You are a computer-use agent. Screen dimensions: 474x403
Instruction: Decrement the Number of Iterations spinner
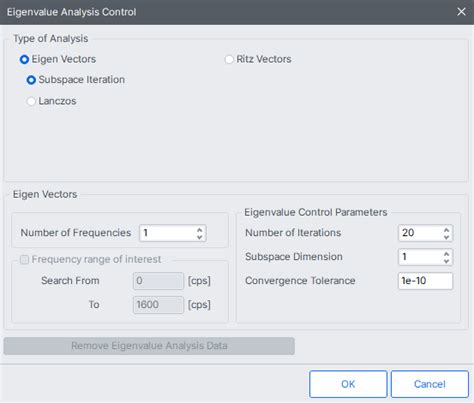(x=446, y=237)
